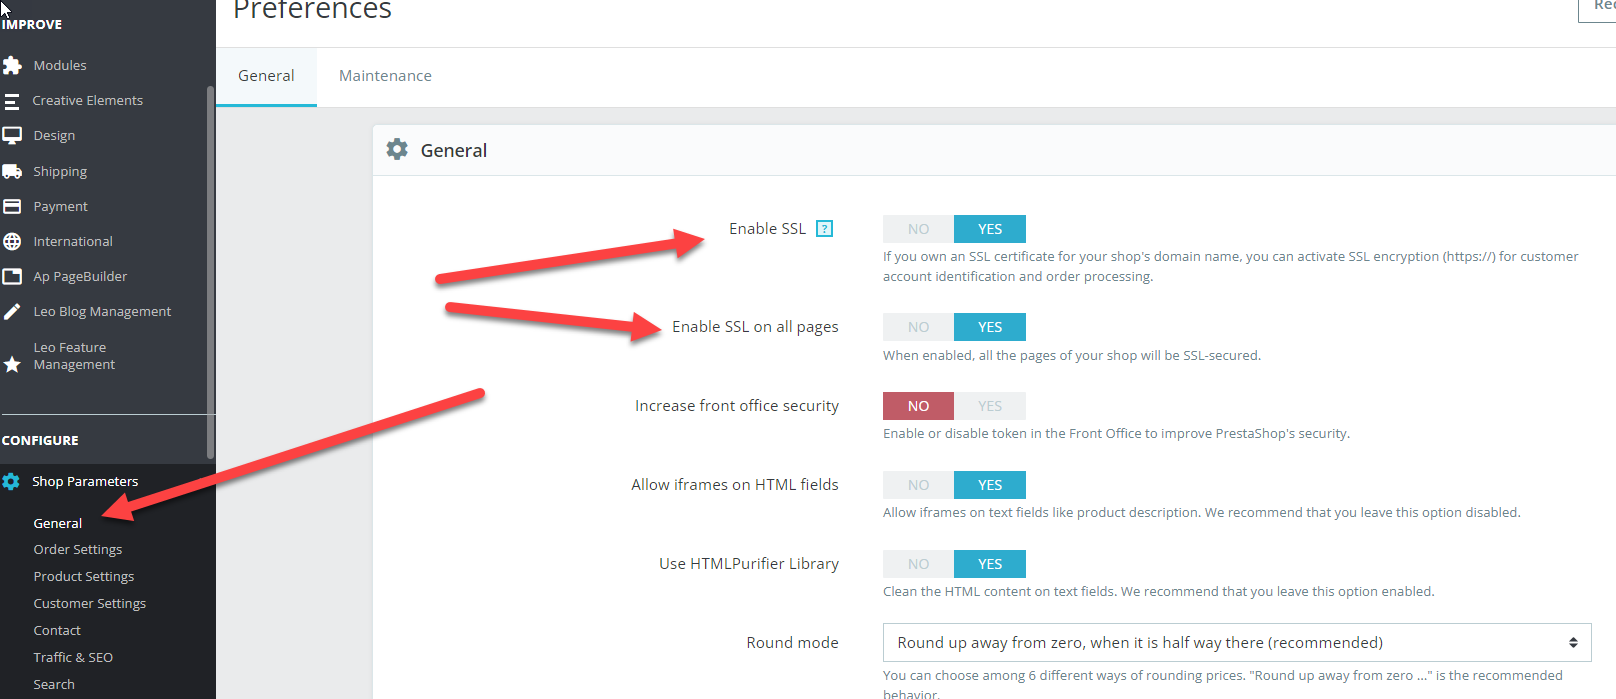The height and width of the screenshot is (699, 1616).
Task: Click the Leo Blog Management pencil icon
Action: [12, 311]
